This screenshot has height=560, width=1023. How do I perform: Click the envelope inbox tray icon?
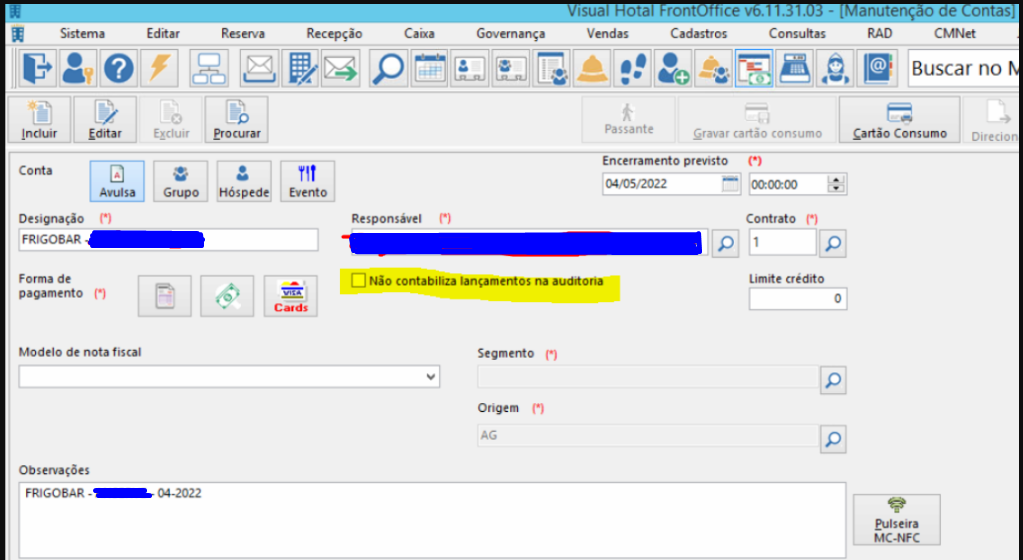click(259, 68)
